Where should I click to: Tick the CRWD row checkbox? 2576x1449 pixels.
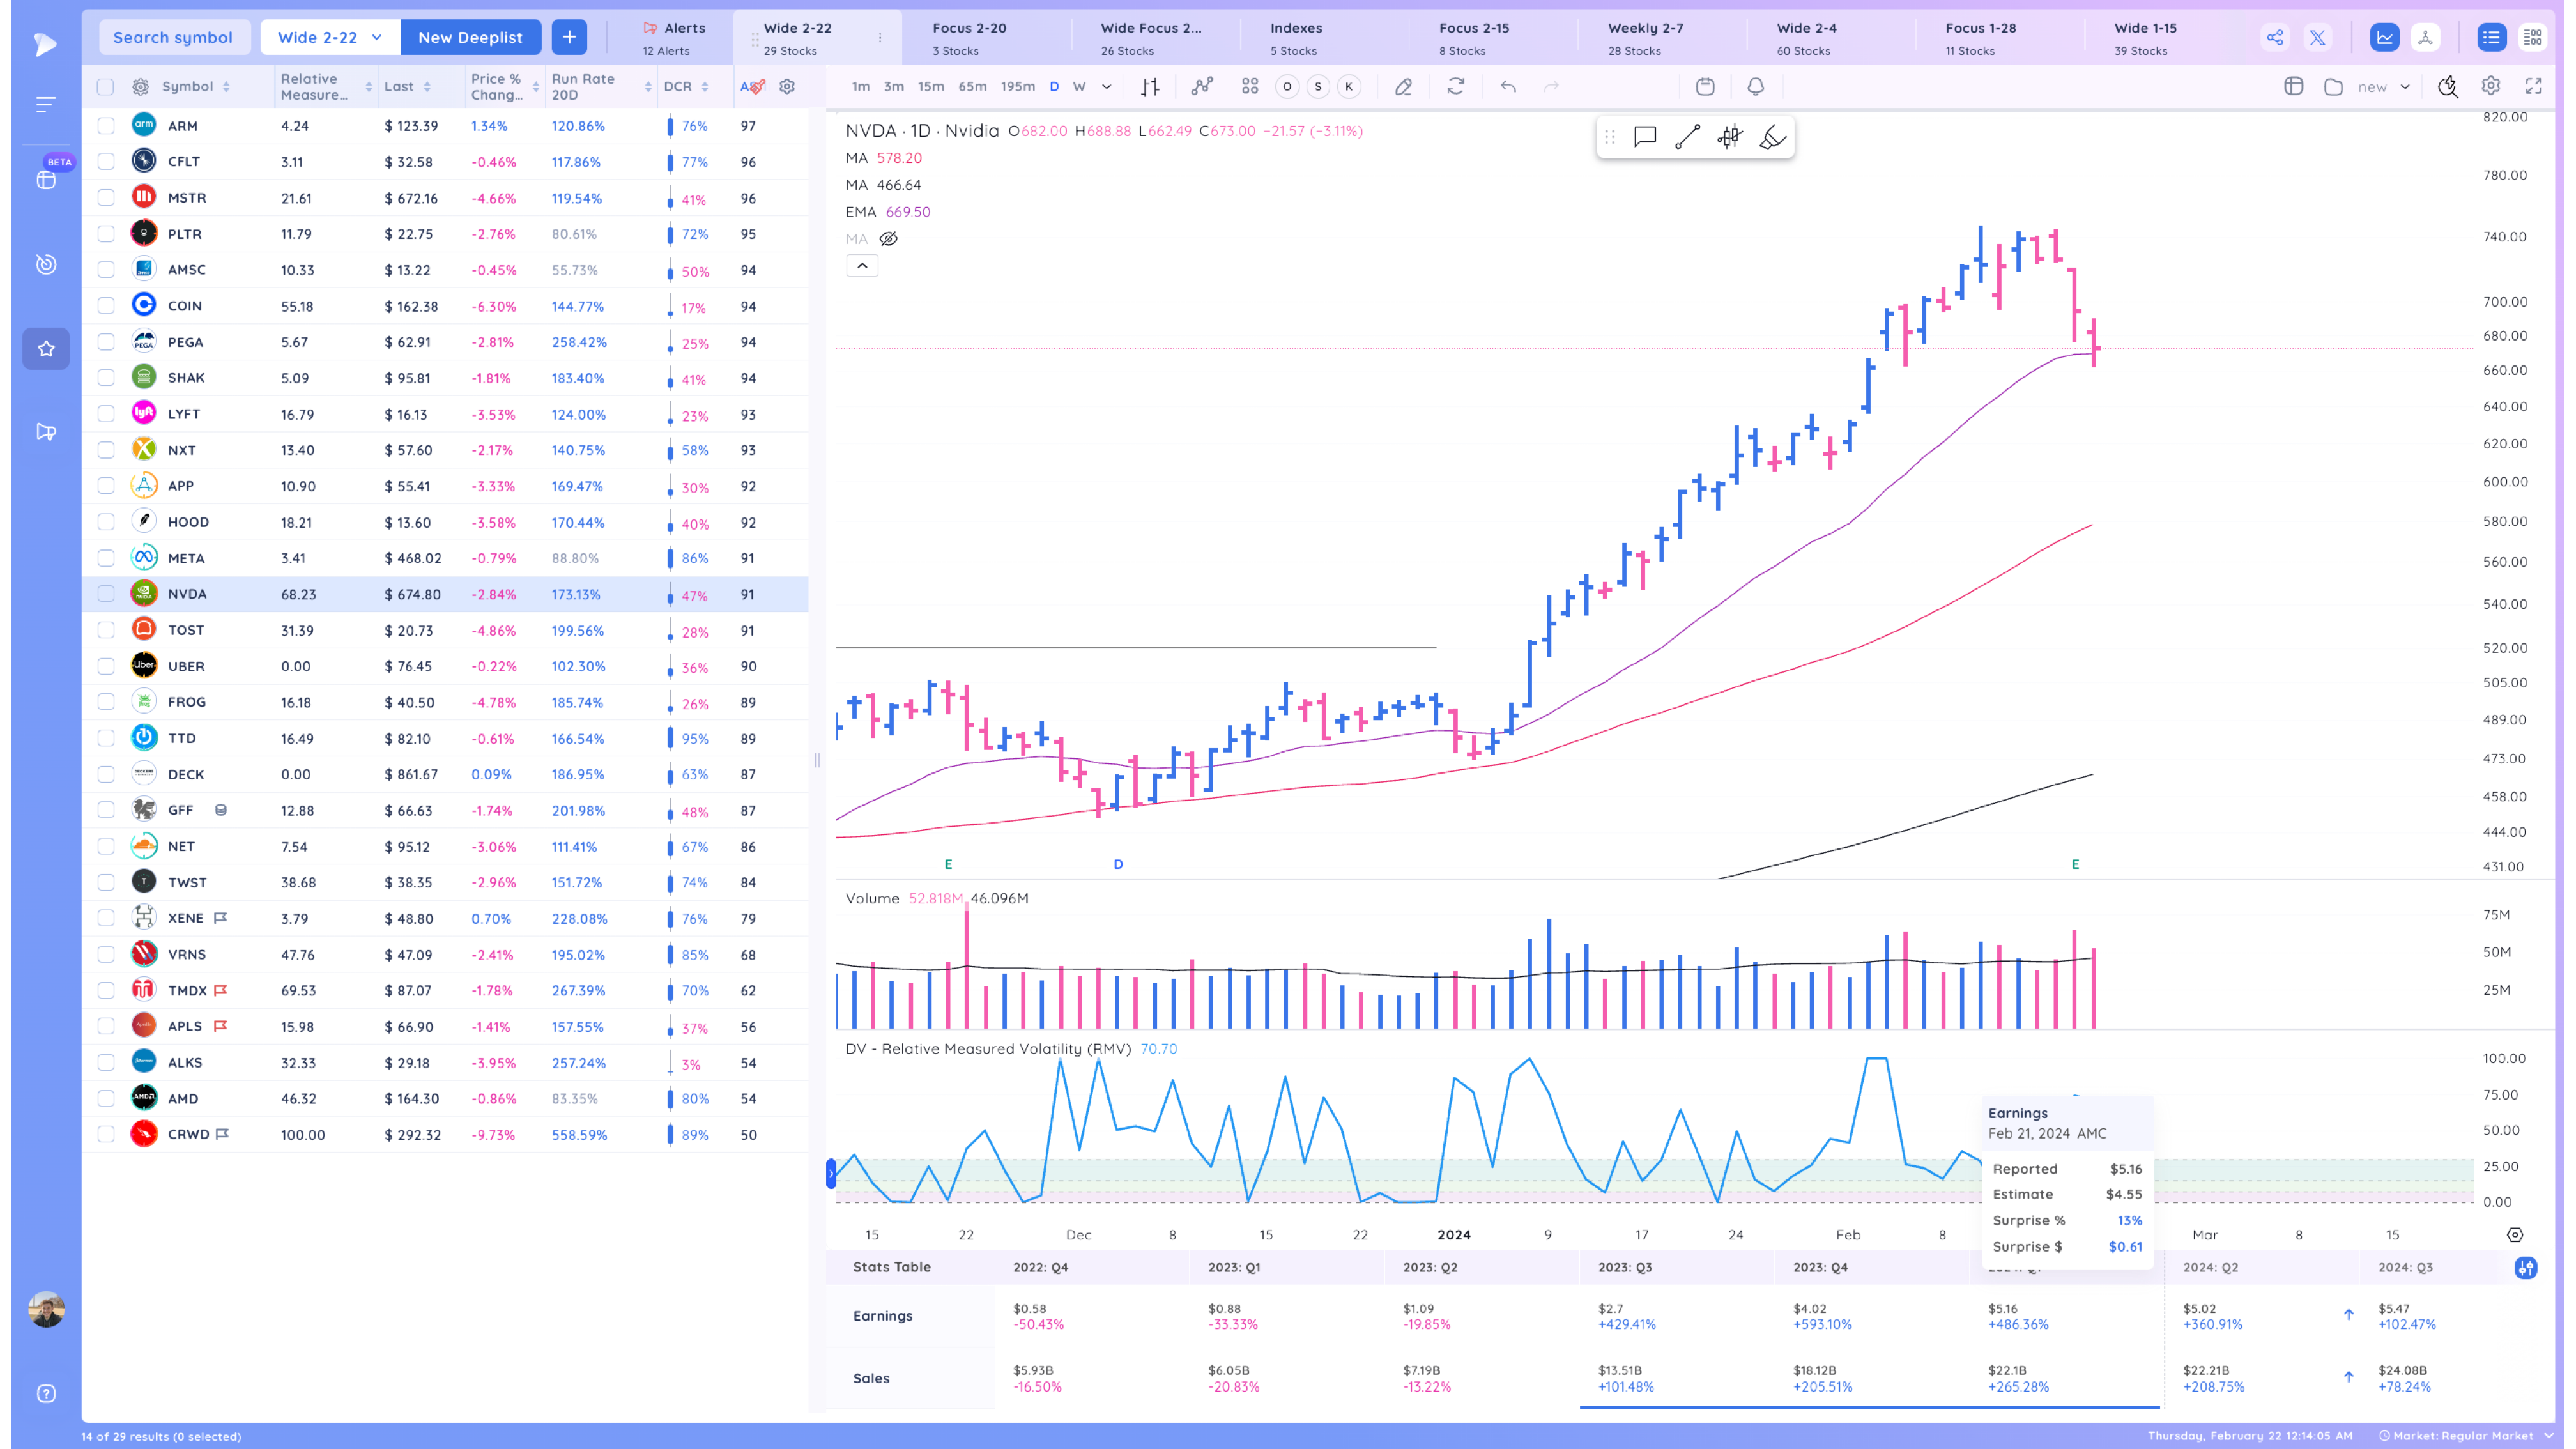[106, 1134]
